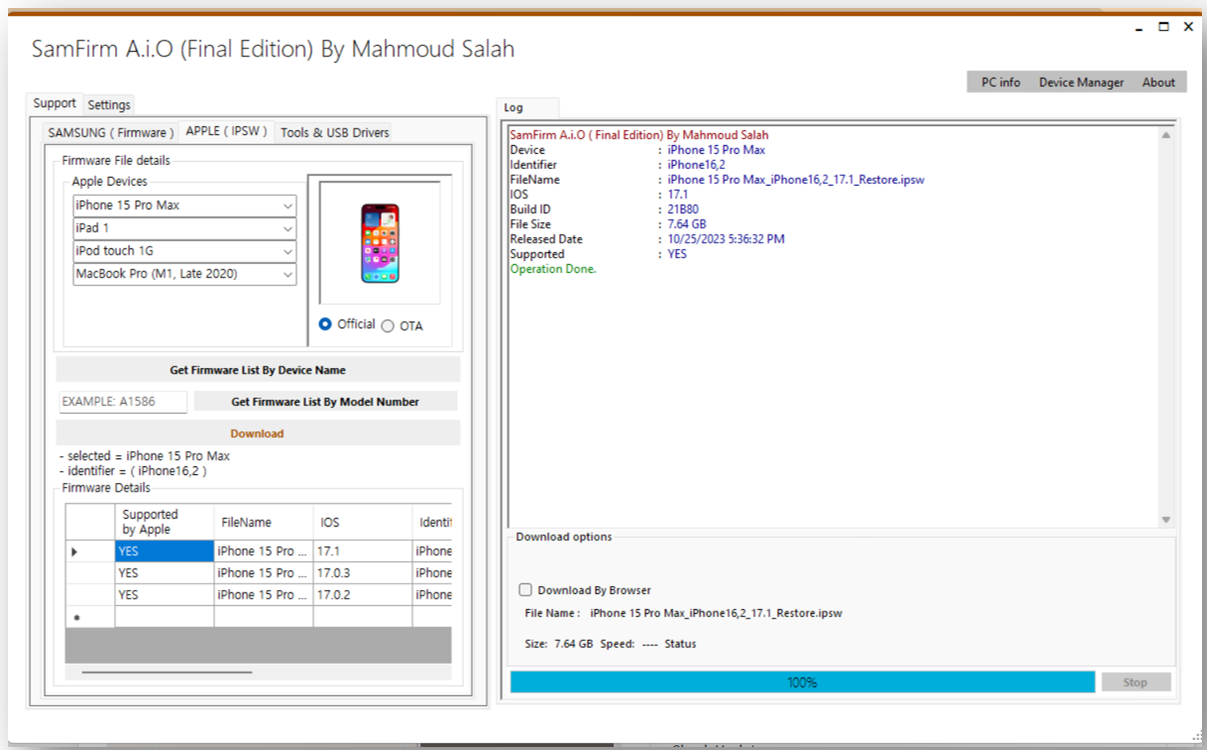Maximize the SamFirm window
Viewport: 1207px width, 750px height.
point(1164,27)
